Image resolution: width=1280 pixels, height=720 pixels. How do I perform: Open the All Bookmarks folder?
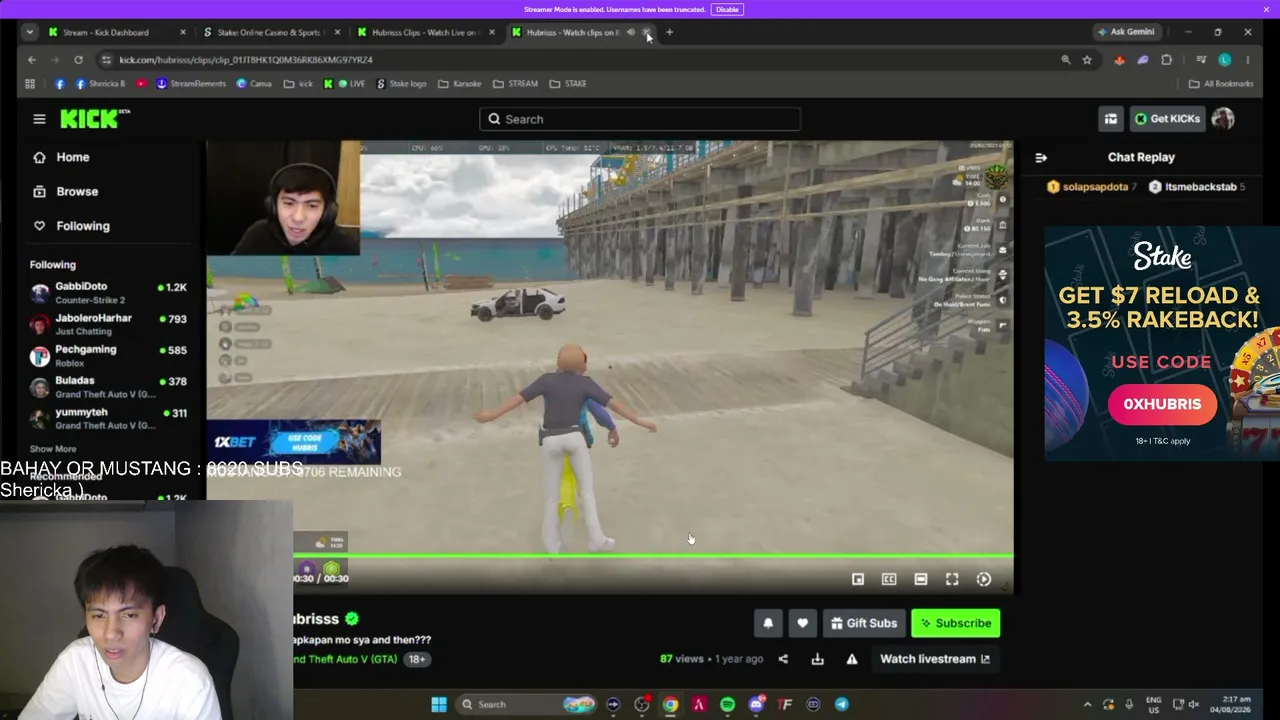(x=1221, y=84)
